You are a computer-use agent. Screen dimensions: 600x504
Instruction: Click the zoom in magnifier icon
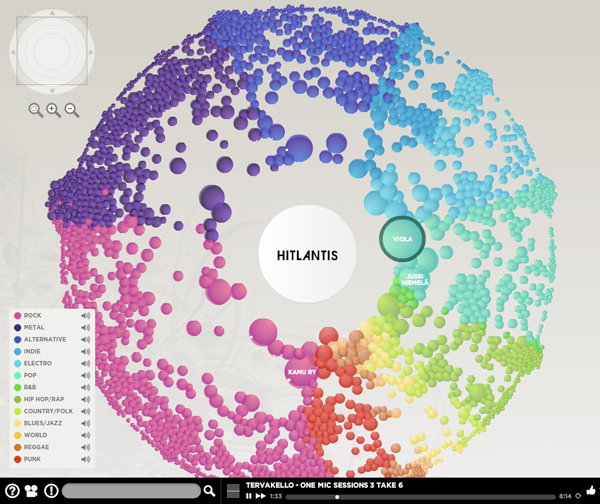click(54, 110)
